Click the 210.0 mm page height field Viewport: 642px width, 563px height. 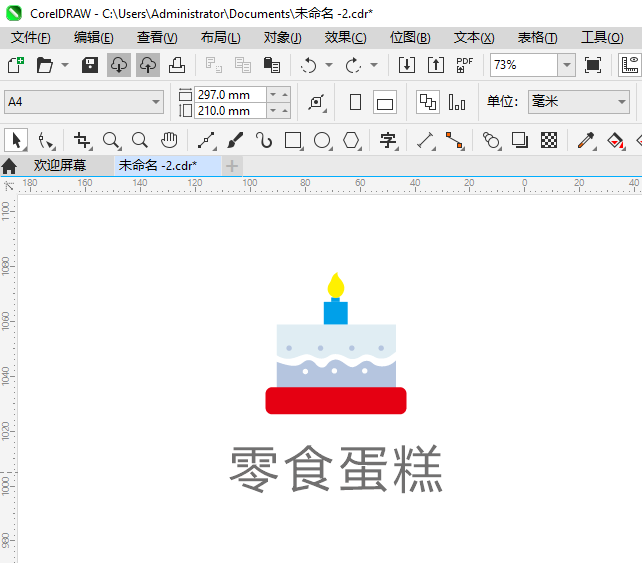click(231, 111)
